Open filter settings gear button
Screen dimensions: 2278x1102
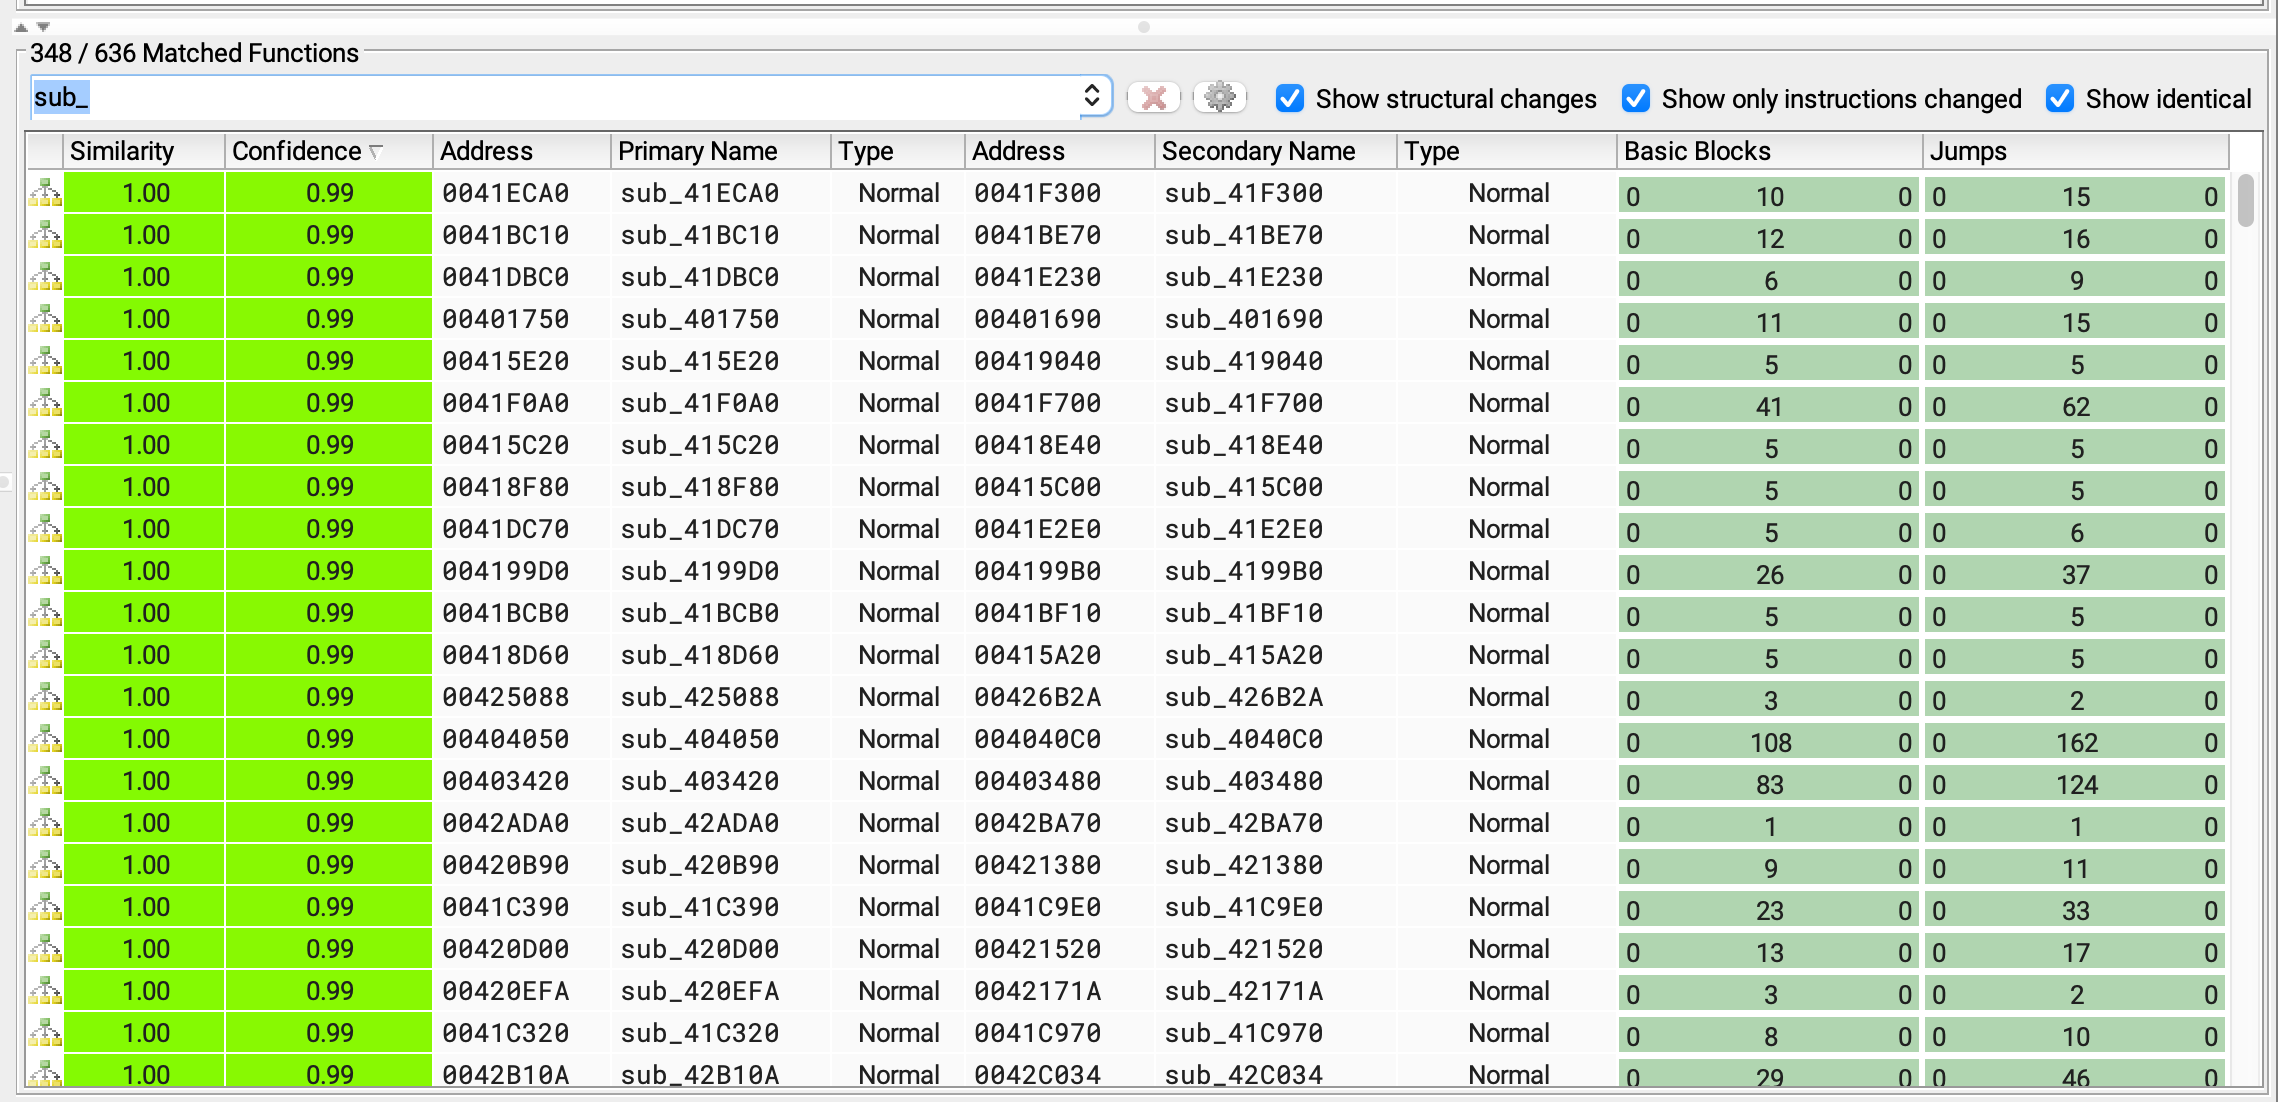tap(1220, 98)
